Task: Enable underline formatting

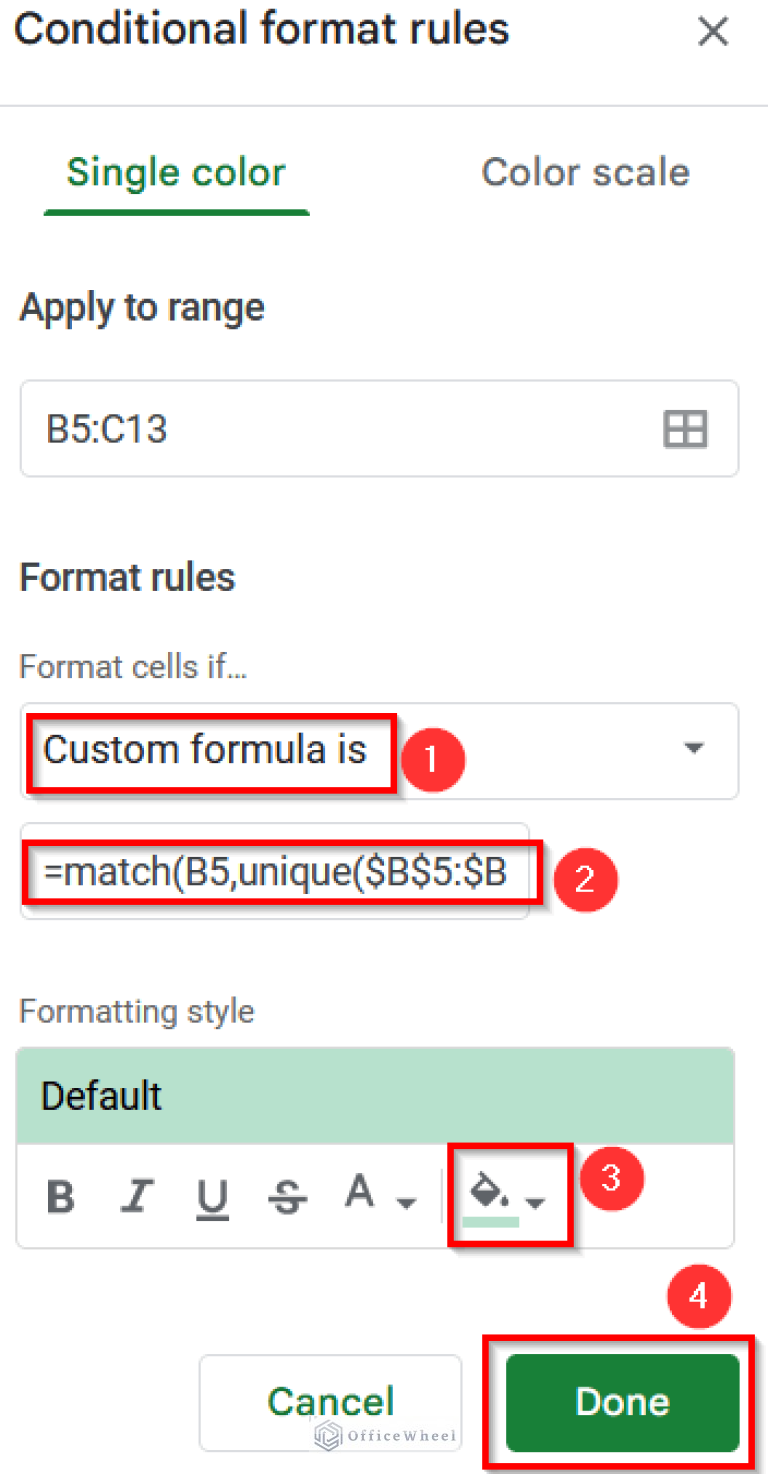Action: (x=213, y=1193)
